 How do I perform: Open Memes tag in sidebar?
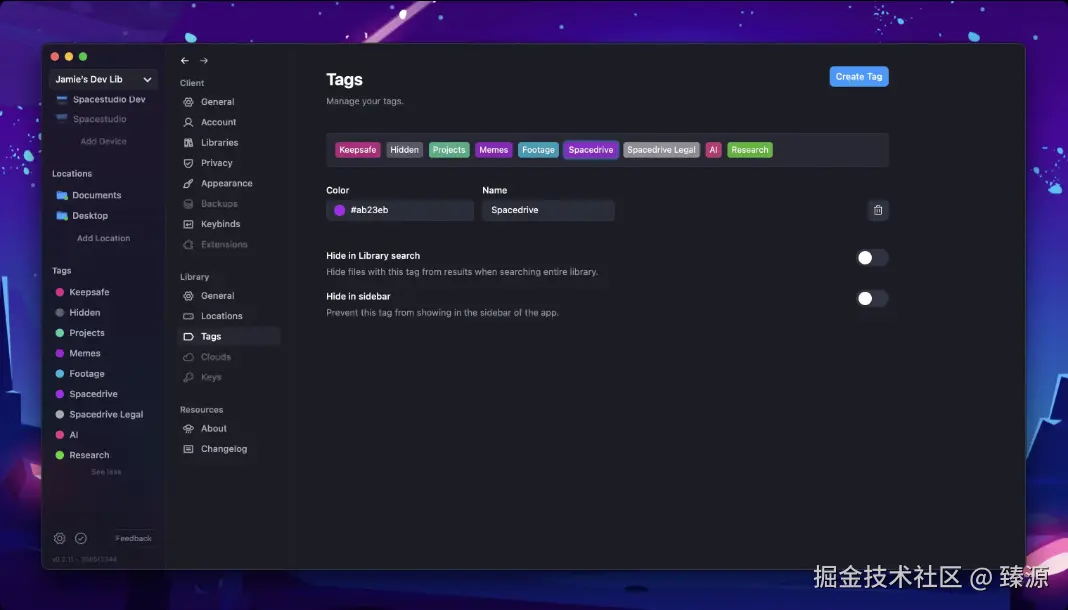(78, 353)
